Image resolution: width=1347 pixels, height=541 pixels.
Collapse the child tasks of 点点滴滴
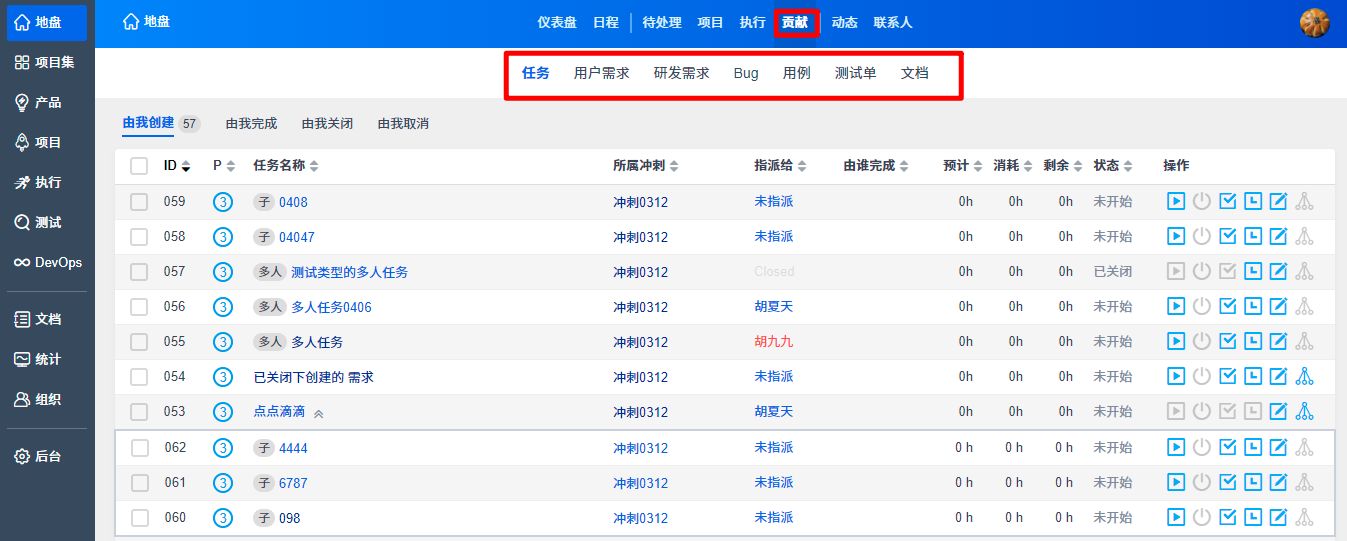click(319, 413)
